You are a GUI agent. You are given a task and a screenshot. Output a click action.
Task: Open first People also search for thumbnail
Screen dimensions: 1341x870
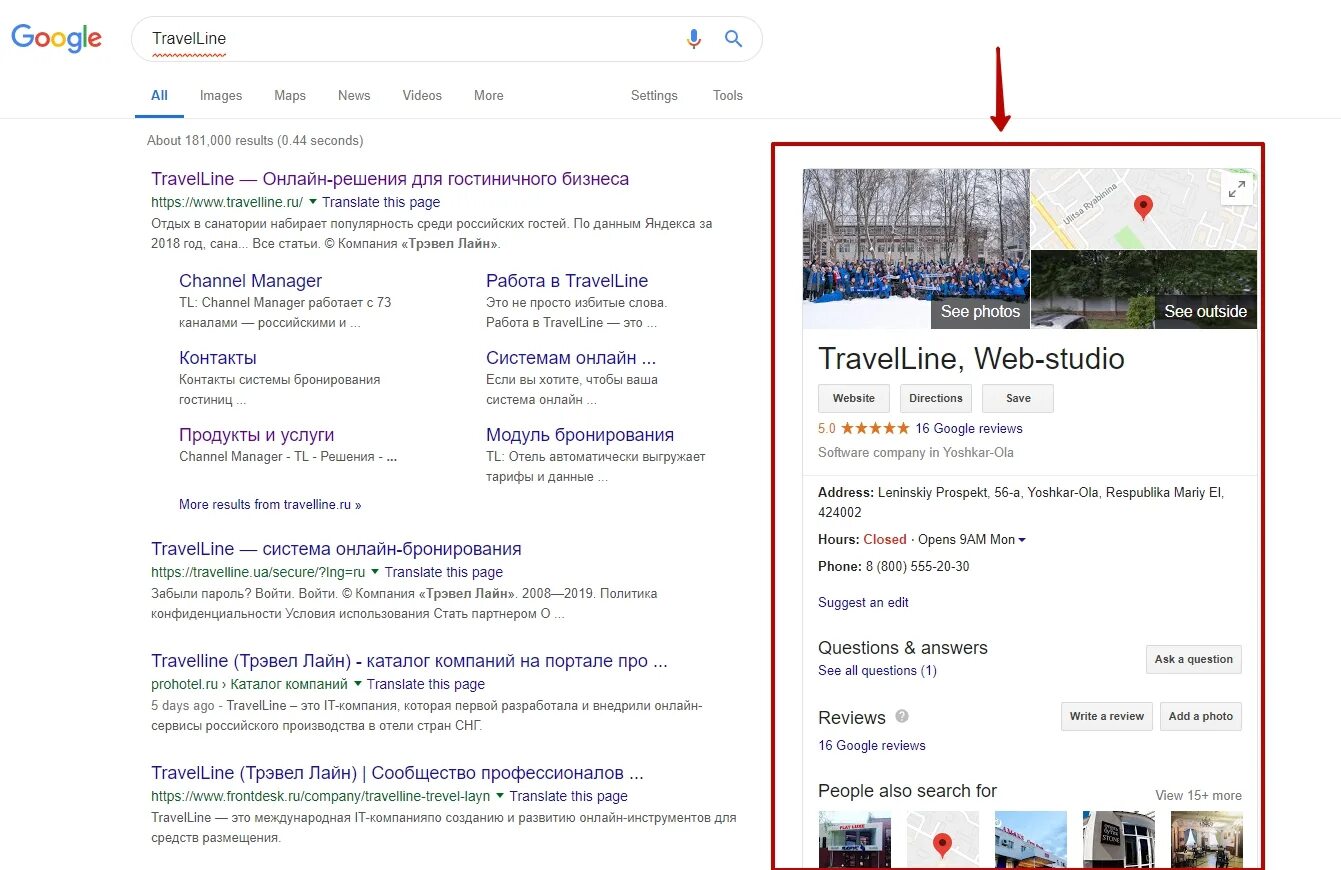[854, 839]
